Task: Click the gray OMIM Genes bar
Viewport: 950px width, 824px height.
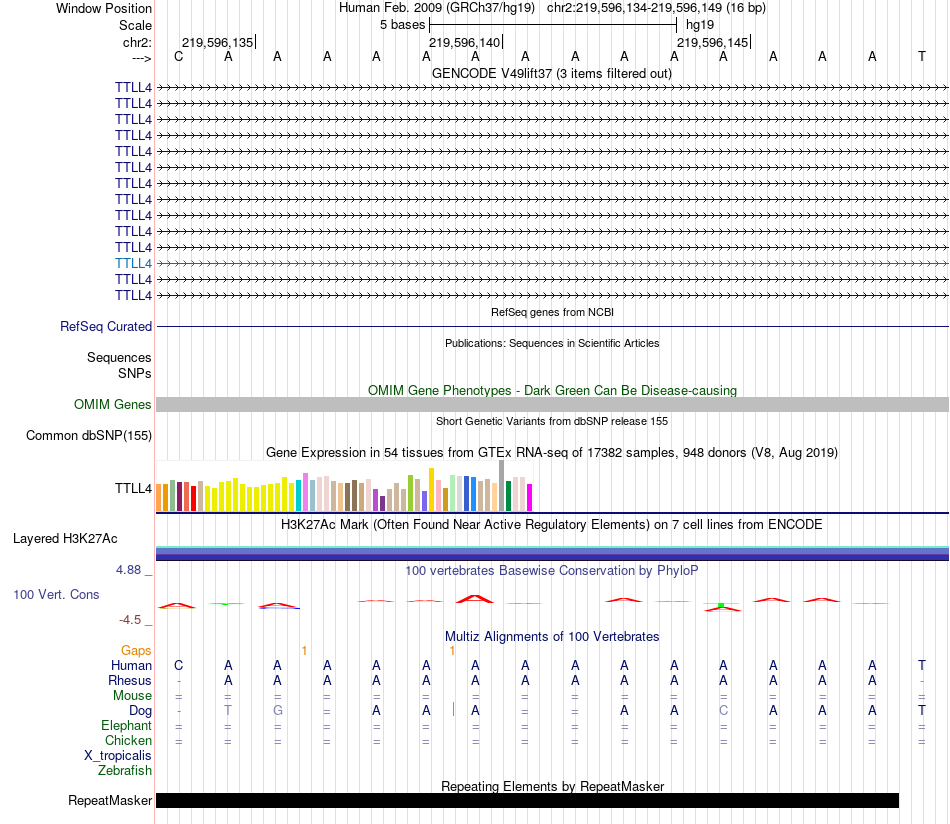Action: [x=552, y=404]
